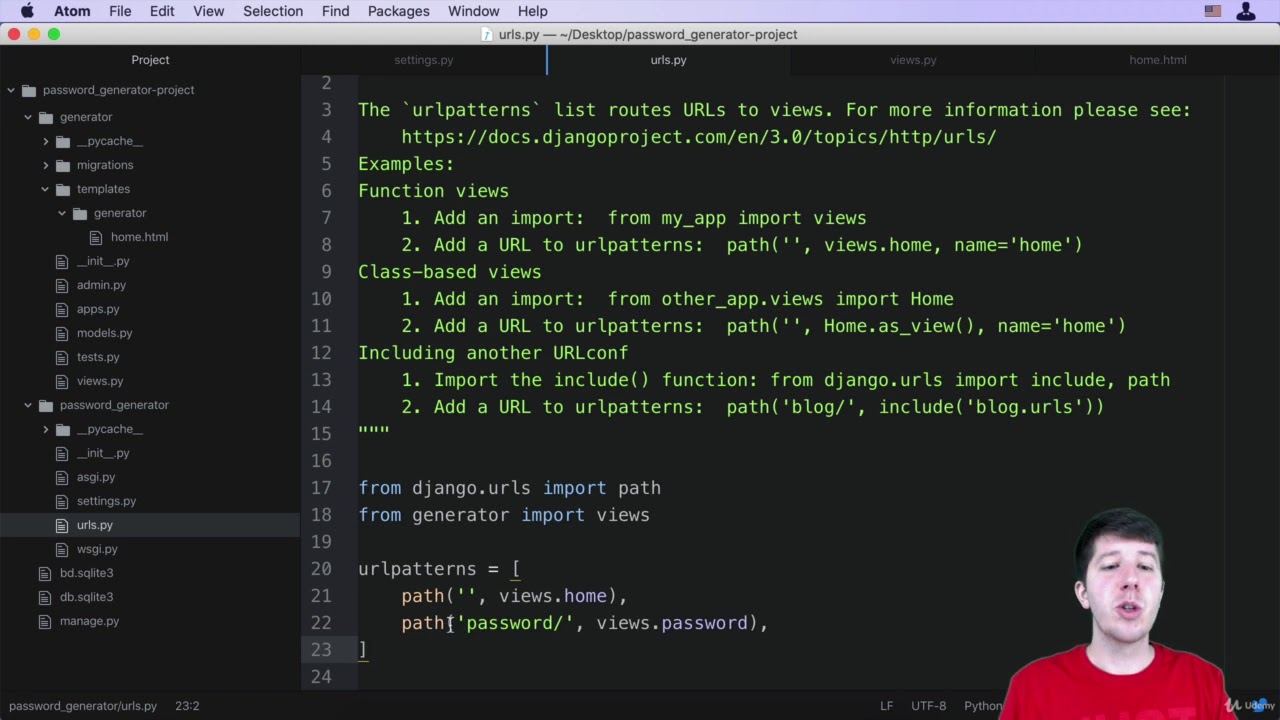
Task: Click the US flag input source icon
Action: pyautogui.click(x=1213, y=11)
